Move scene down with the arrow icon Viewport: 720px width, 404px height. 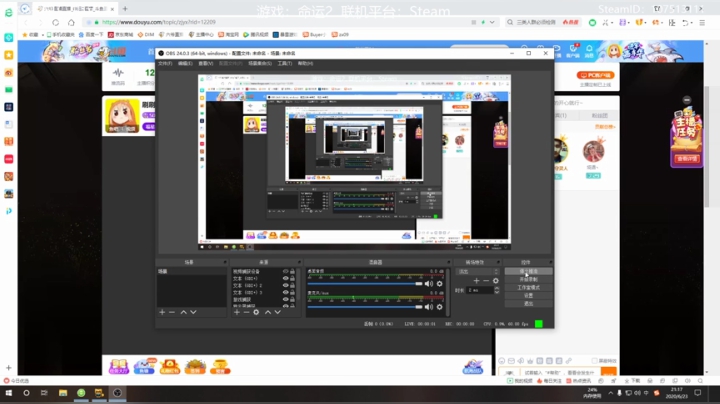pos(193,312)
